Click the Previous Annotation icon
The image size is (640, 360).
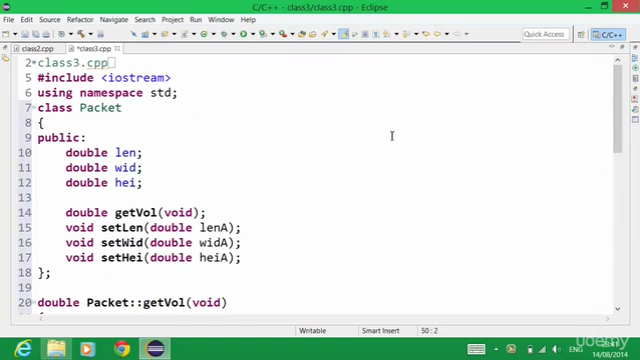(406, 34)
